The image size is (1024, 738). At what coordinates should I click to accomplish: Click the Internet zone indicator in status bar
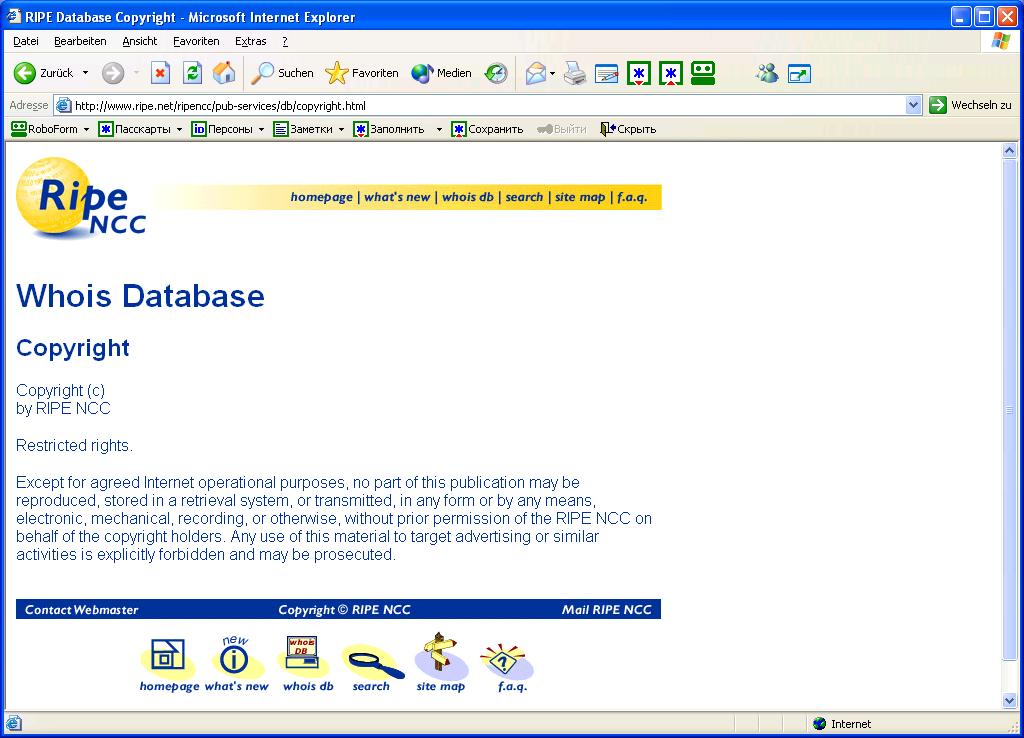(x=842, y=724)
